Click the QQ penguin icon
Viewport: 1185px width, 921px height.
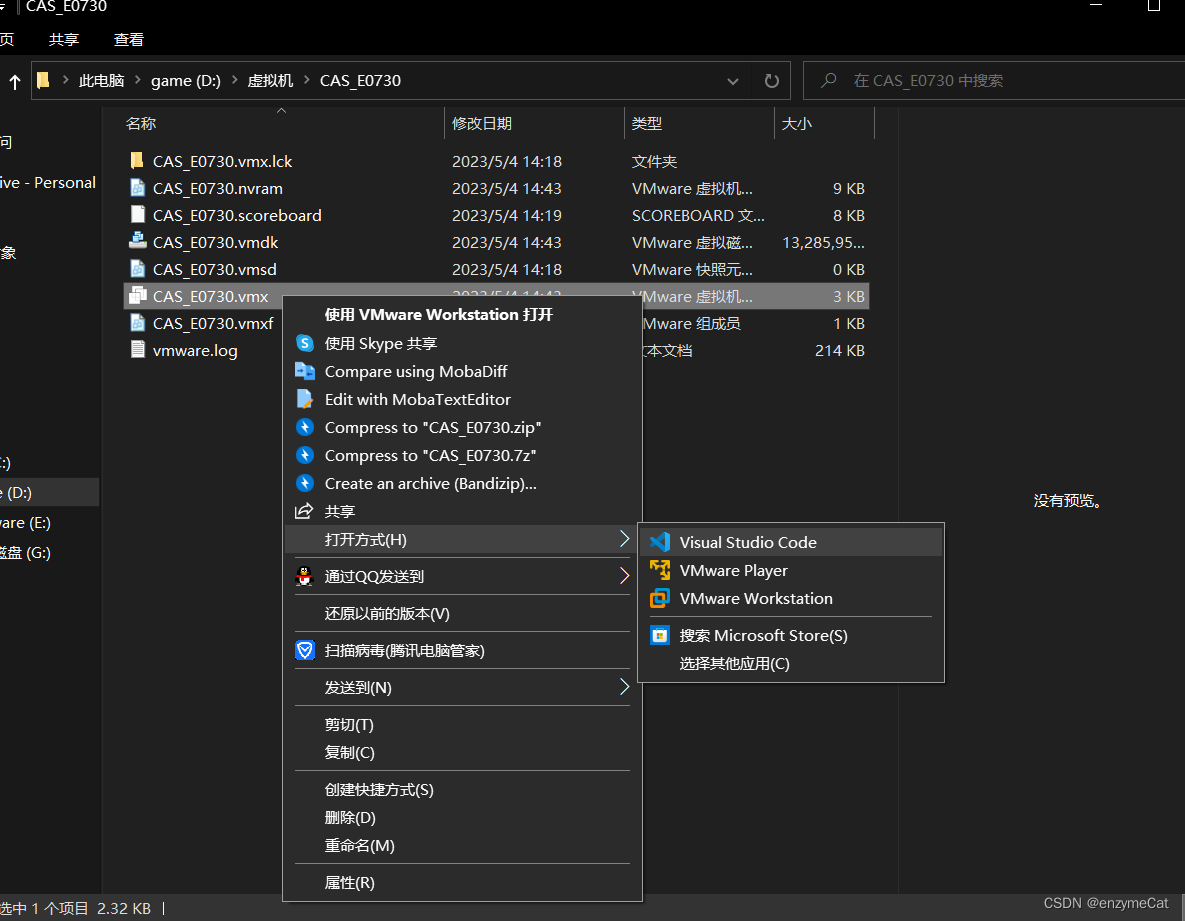(x=305, y=576)
